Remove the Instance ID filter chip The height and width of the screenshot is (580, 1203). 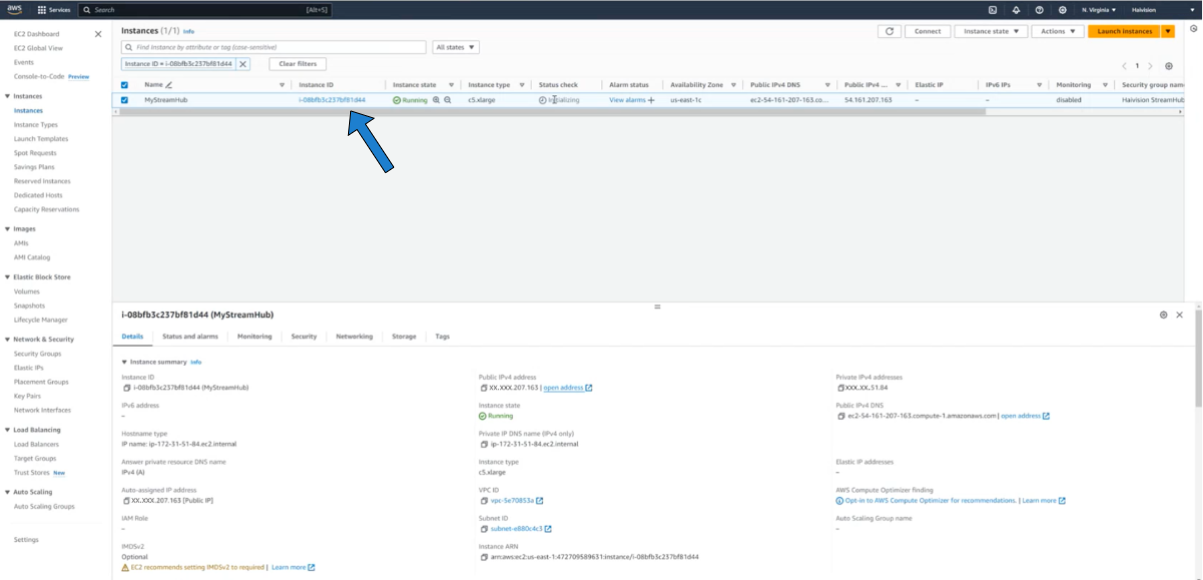(243, 64)
